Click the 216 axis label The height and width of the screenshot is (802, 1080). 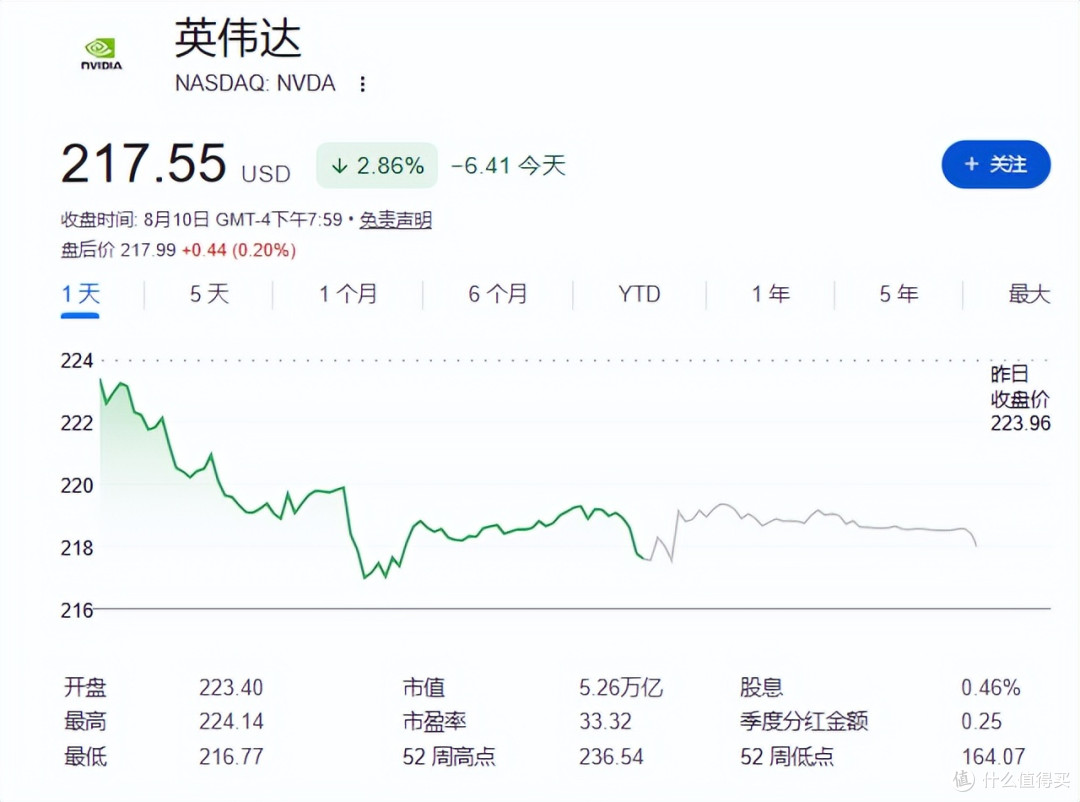tap(76, 610)
